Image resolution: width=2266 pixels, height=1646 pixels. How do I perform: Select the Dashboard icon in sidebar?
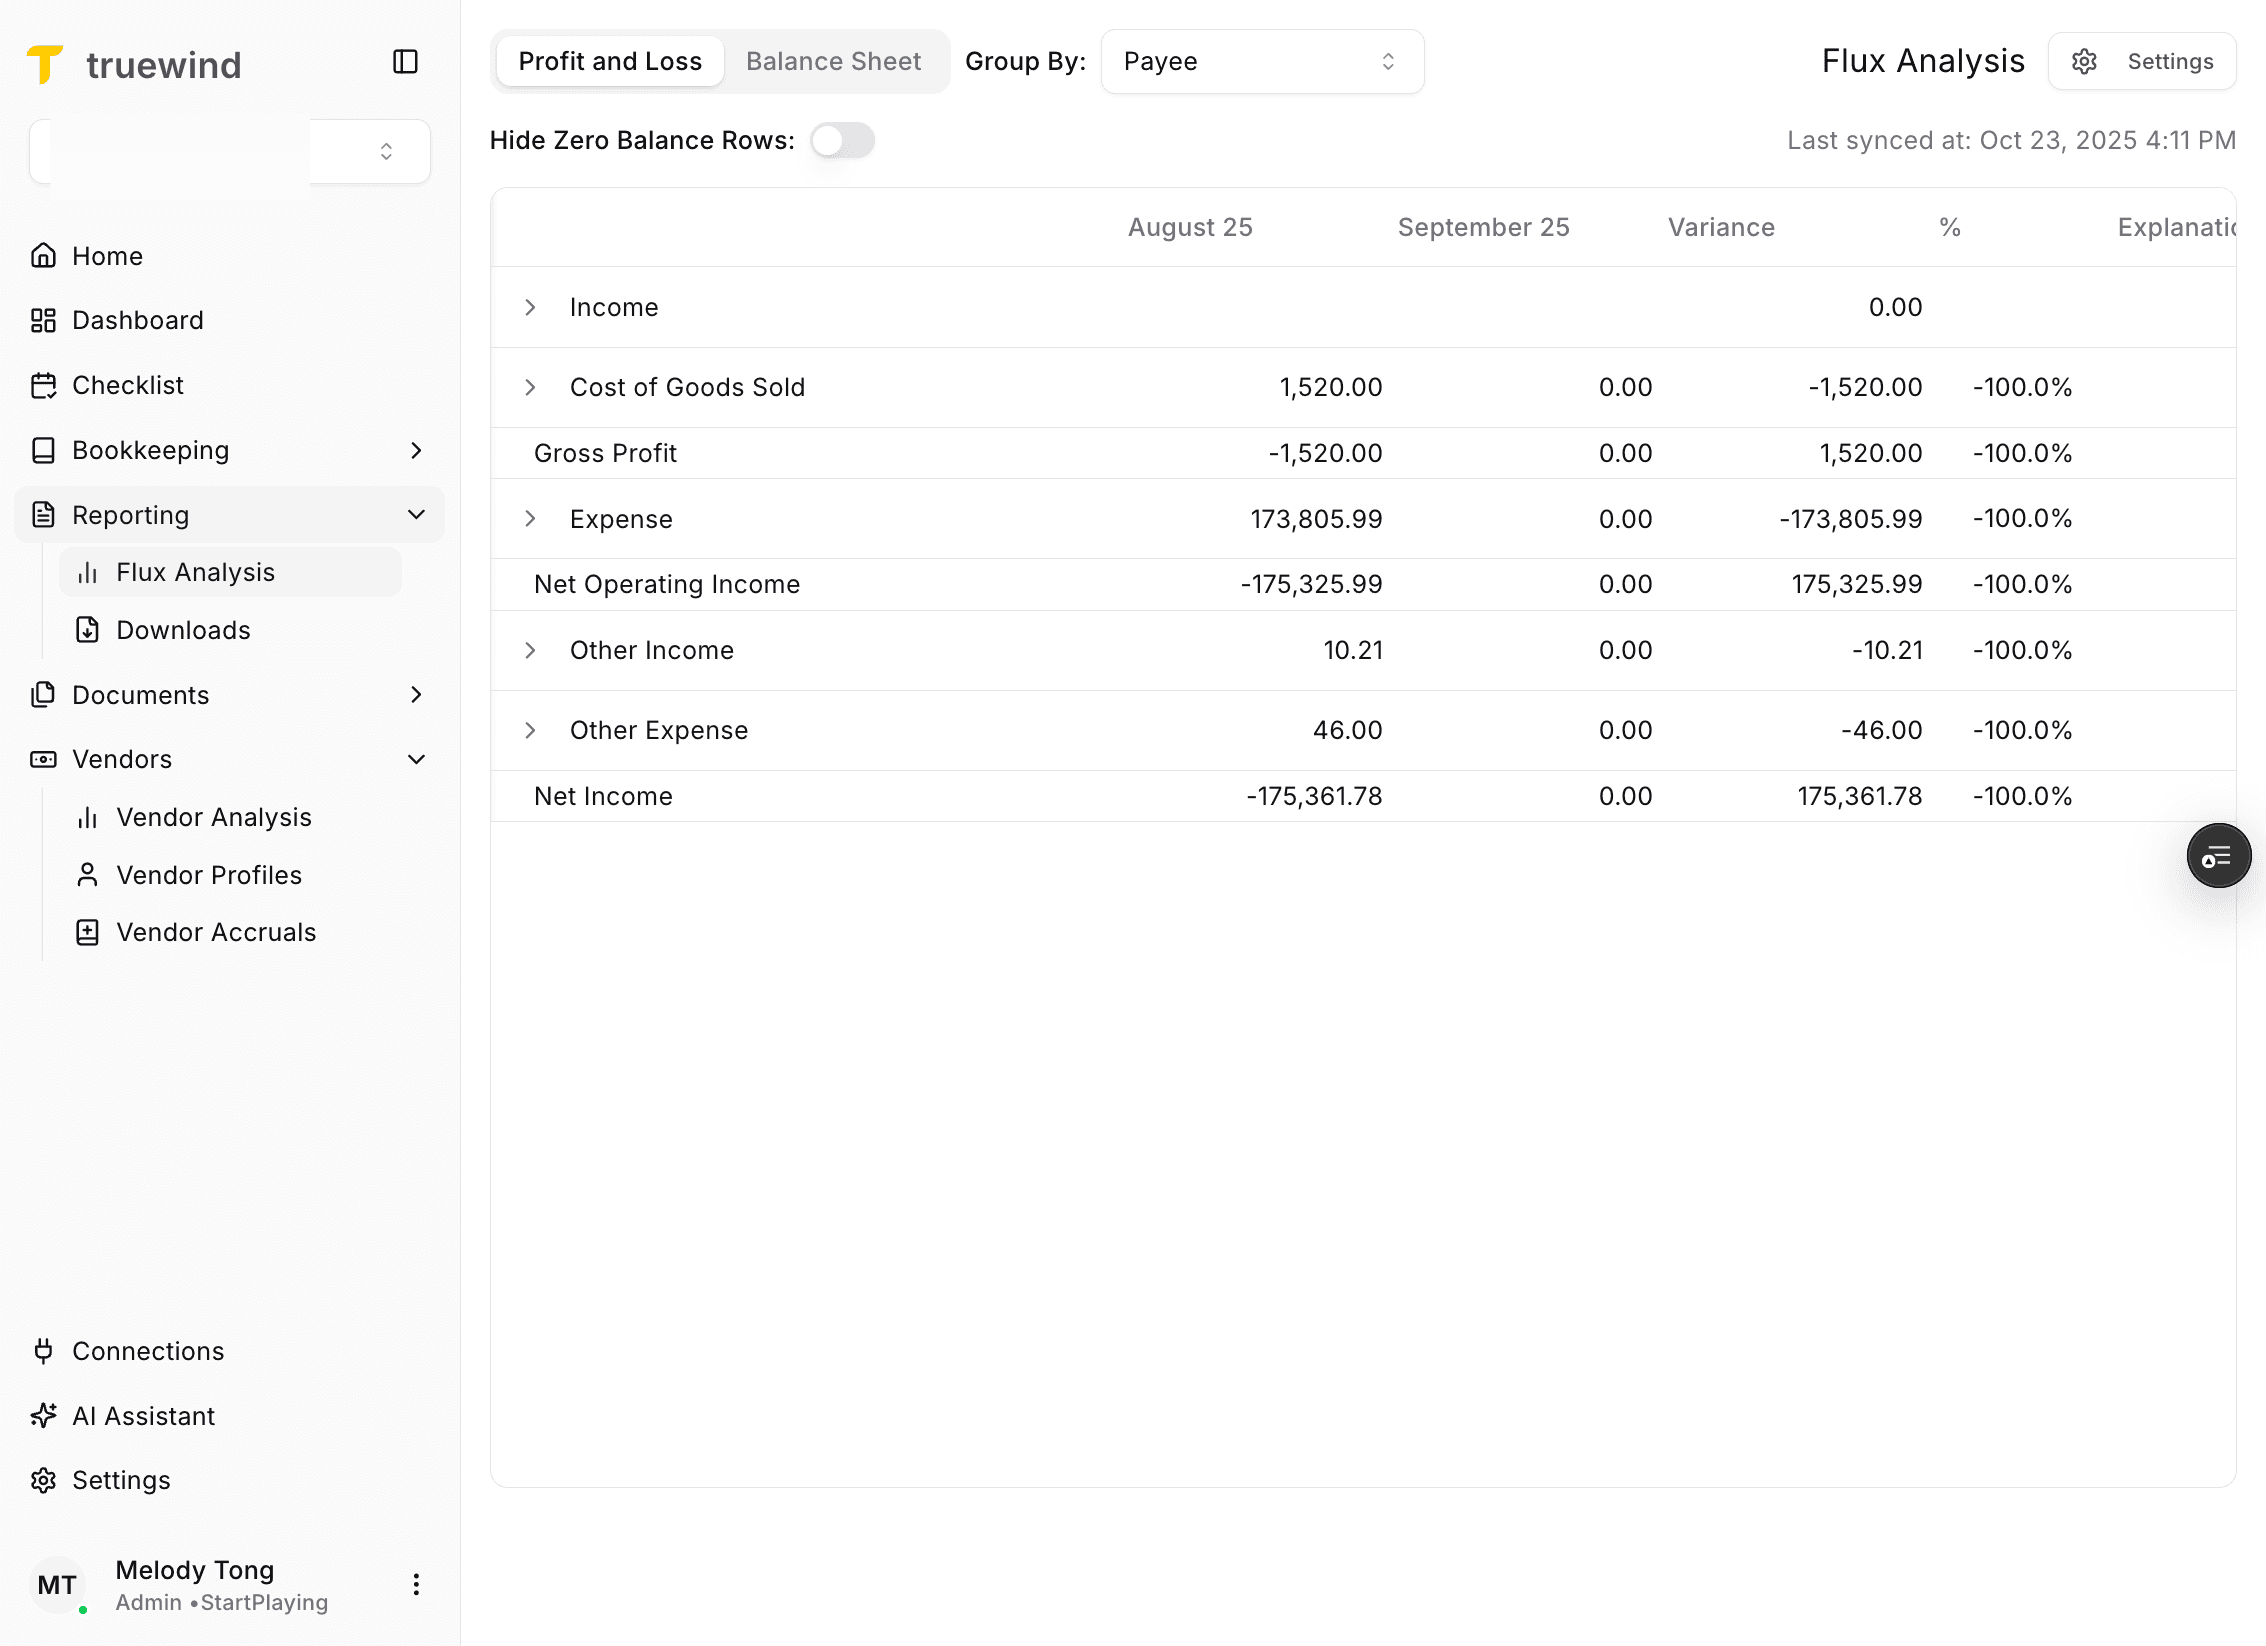(44, 320)
